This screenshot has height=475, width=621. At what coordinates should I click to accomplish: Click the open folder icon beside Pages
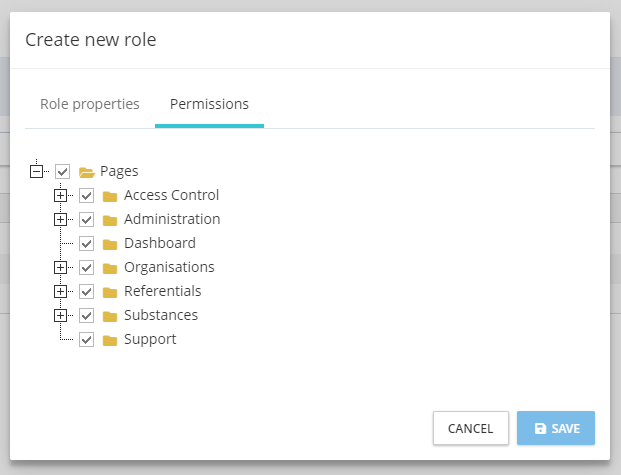pos(86,172)
